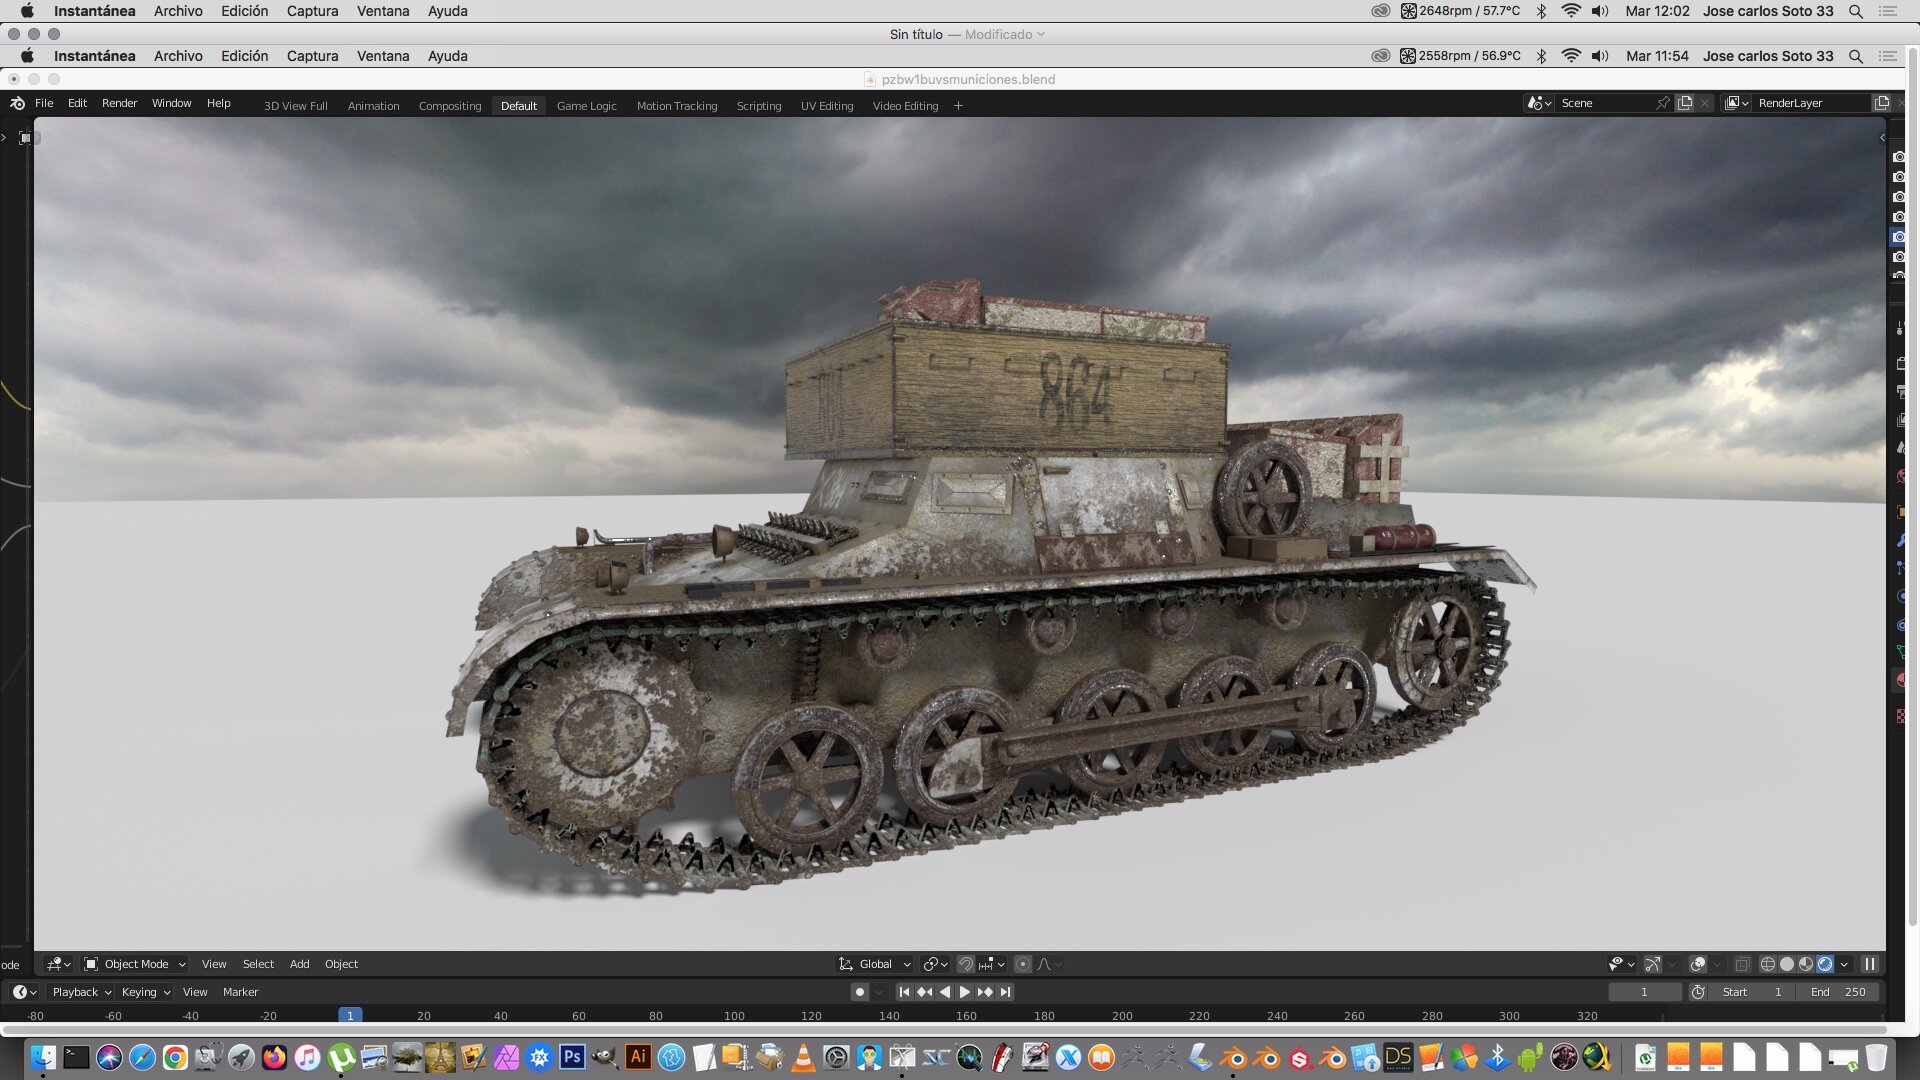Open the timeline Marker menu
The height and width of the screenshot is (1080, 1920).
tap(240, 992)
